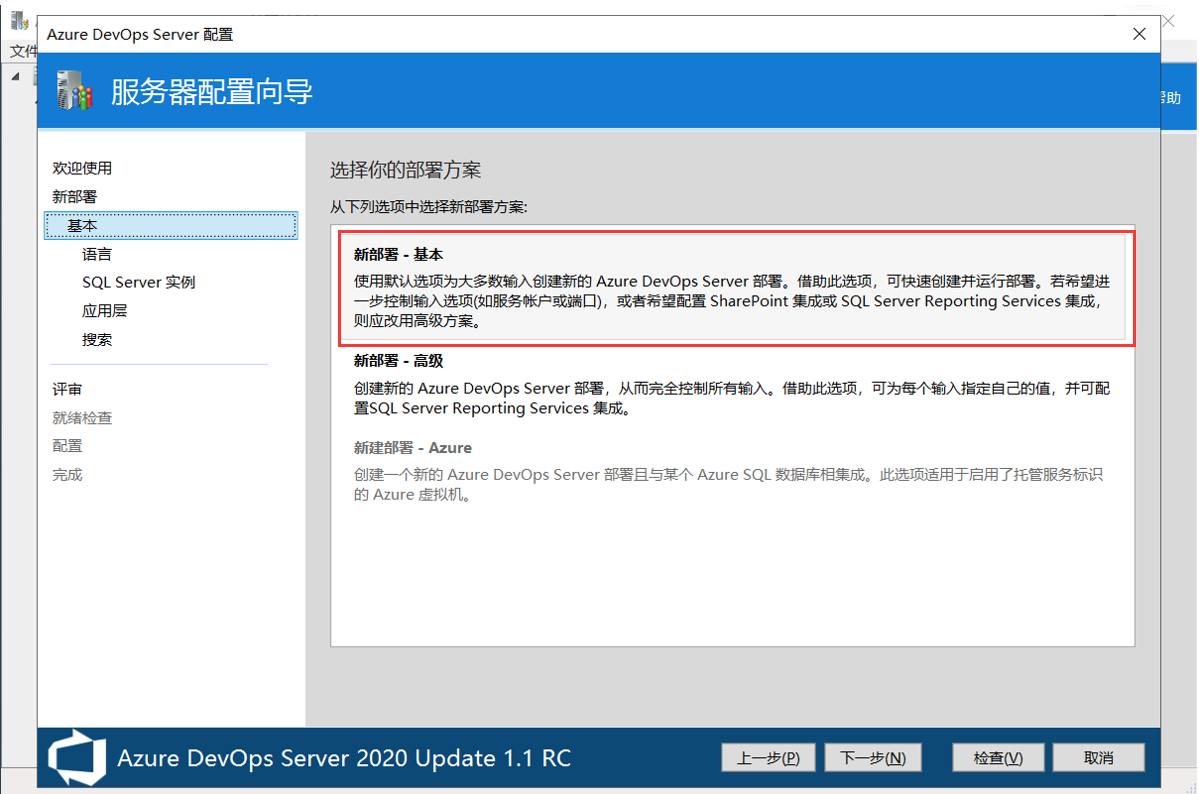Click the 取消 button
Viewport: 1199px width, 794px height.
[1098, 758]
